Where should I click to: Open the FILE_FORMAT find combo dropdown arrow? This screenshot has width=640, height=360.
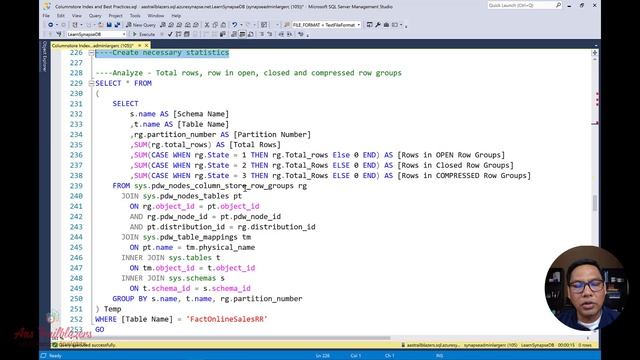coord(358,25)
